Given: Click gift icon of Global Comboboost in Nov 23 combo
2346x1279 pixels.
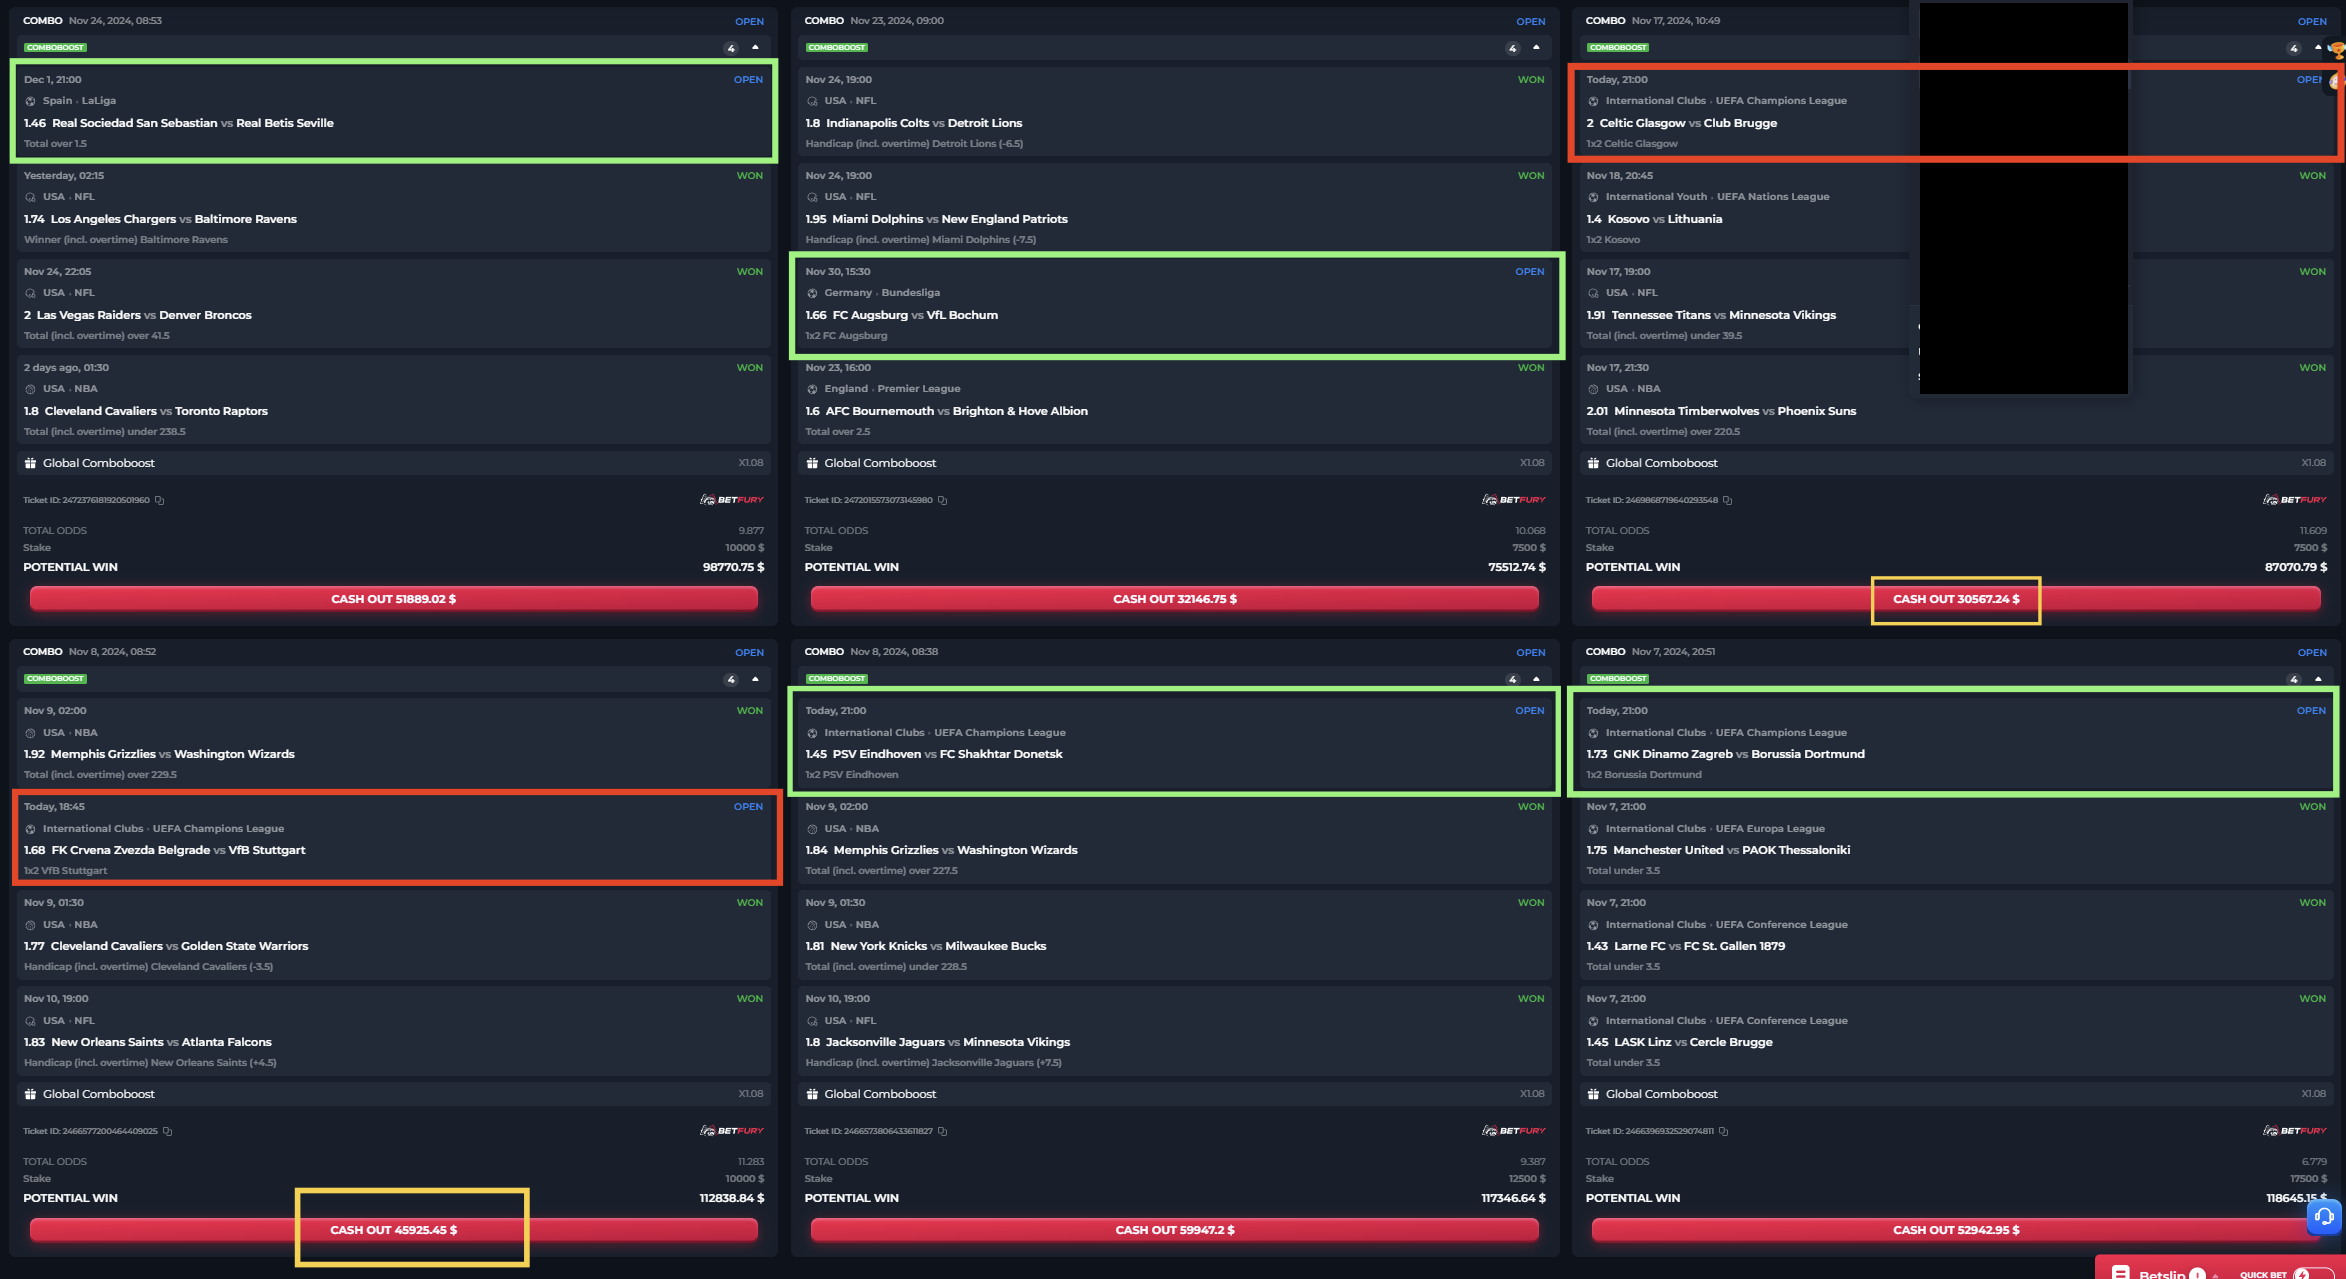Looking at the screenshot, I should [812, 463].
